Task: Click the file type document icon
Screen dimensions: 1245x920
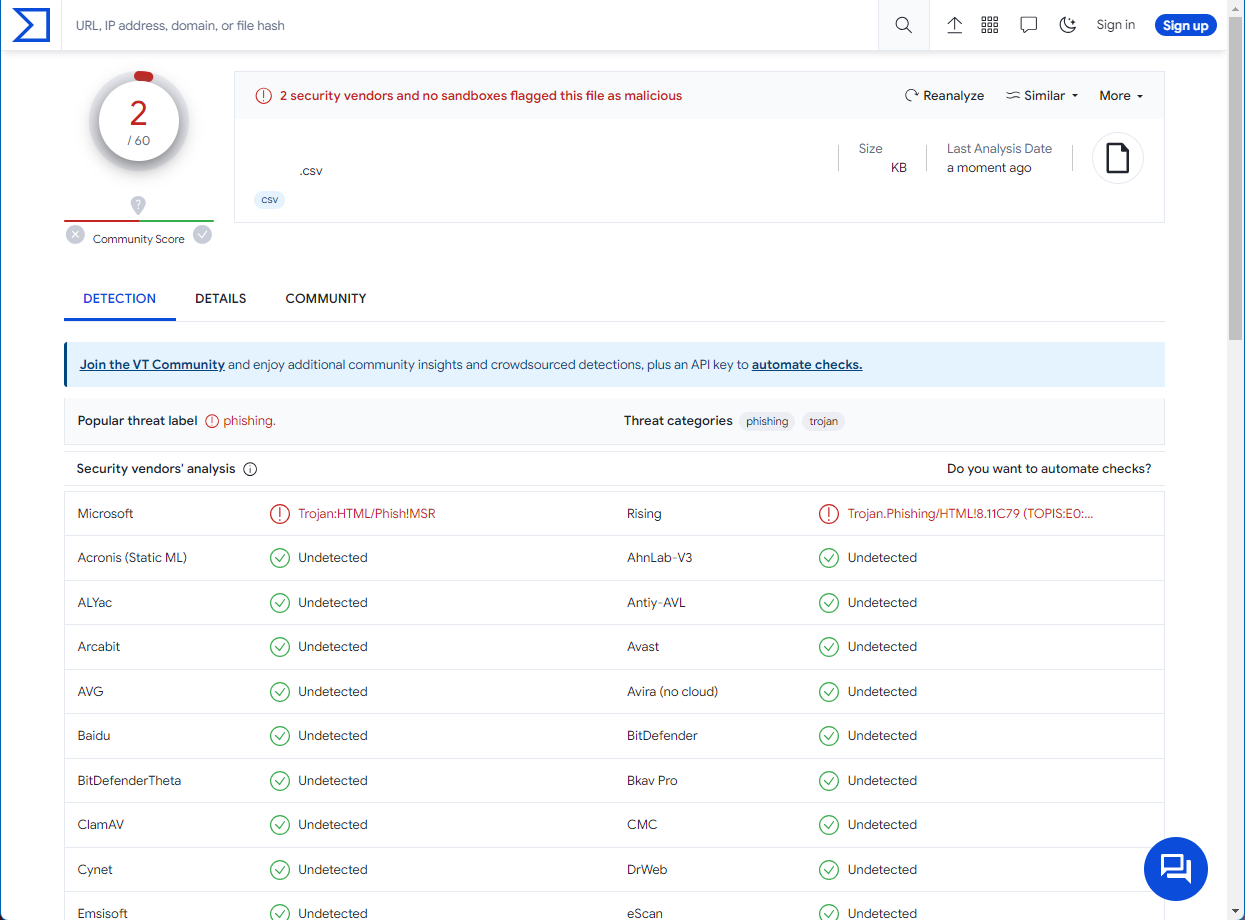Action: point(1118,158)
